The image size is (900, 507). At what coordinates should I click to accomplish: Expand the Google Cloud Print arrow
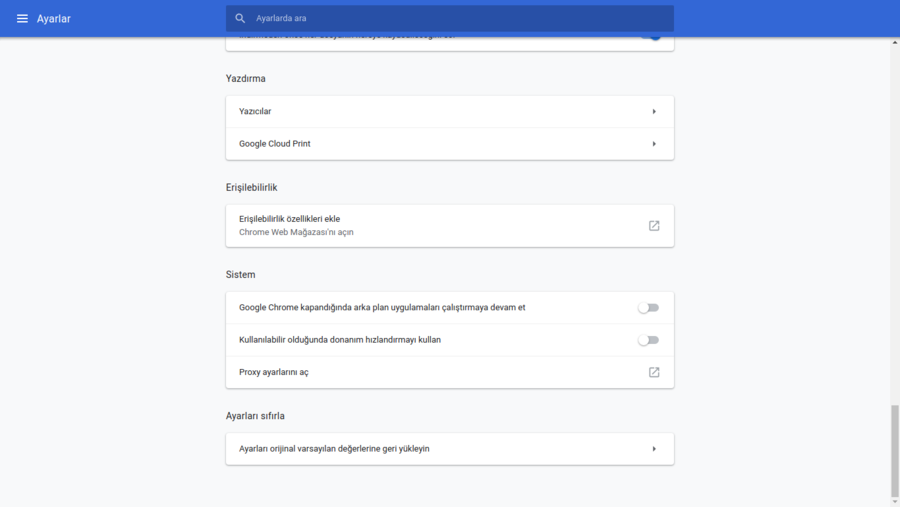coord(654,144)
